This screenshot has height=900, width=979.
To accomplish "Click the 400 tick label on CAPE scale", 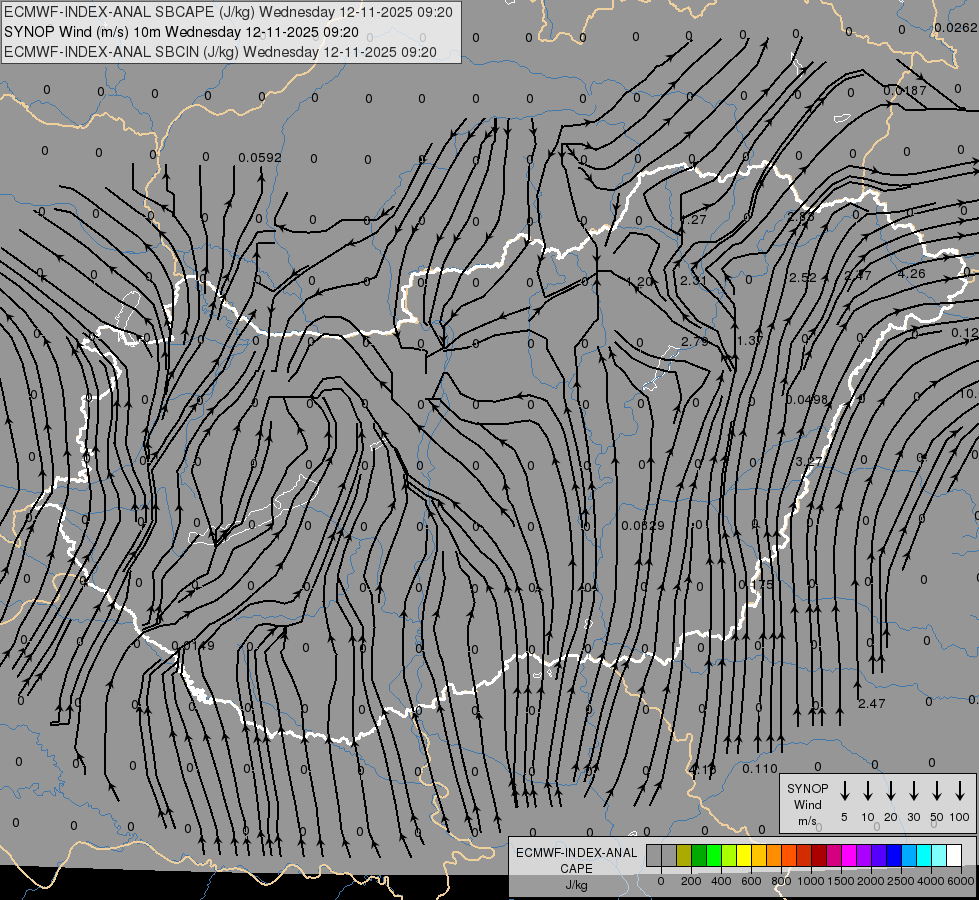I will (721, 881).
